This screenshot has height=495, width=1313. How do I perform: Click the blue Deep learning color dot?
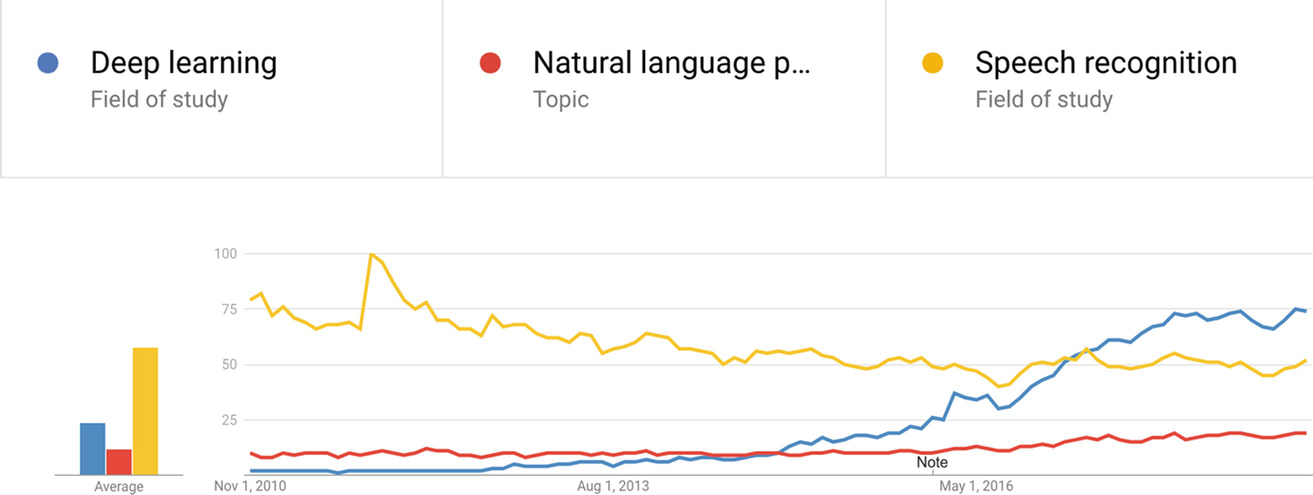click(x=47, y=63)
